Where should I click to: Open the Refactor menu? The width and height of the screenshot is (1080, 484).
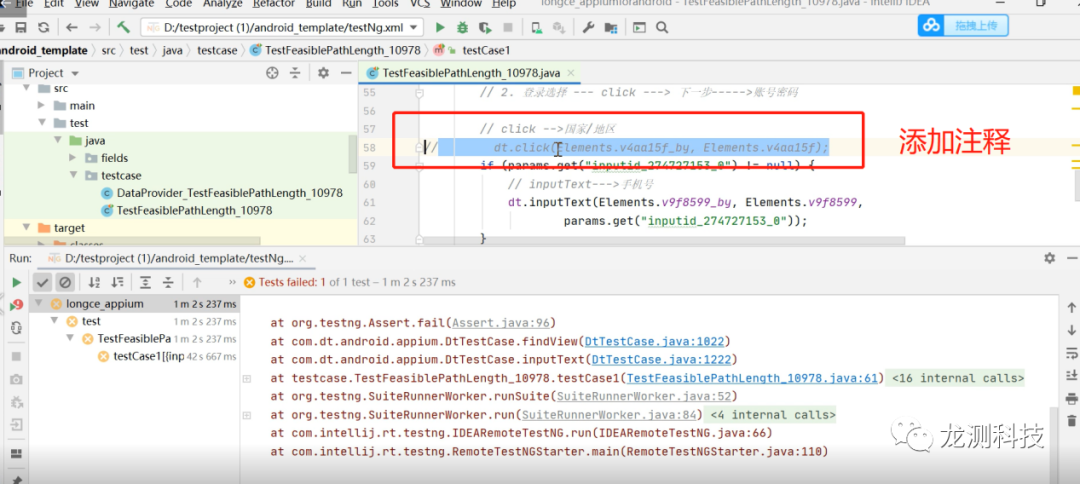(x=273, y=4)
